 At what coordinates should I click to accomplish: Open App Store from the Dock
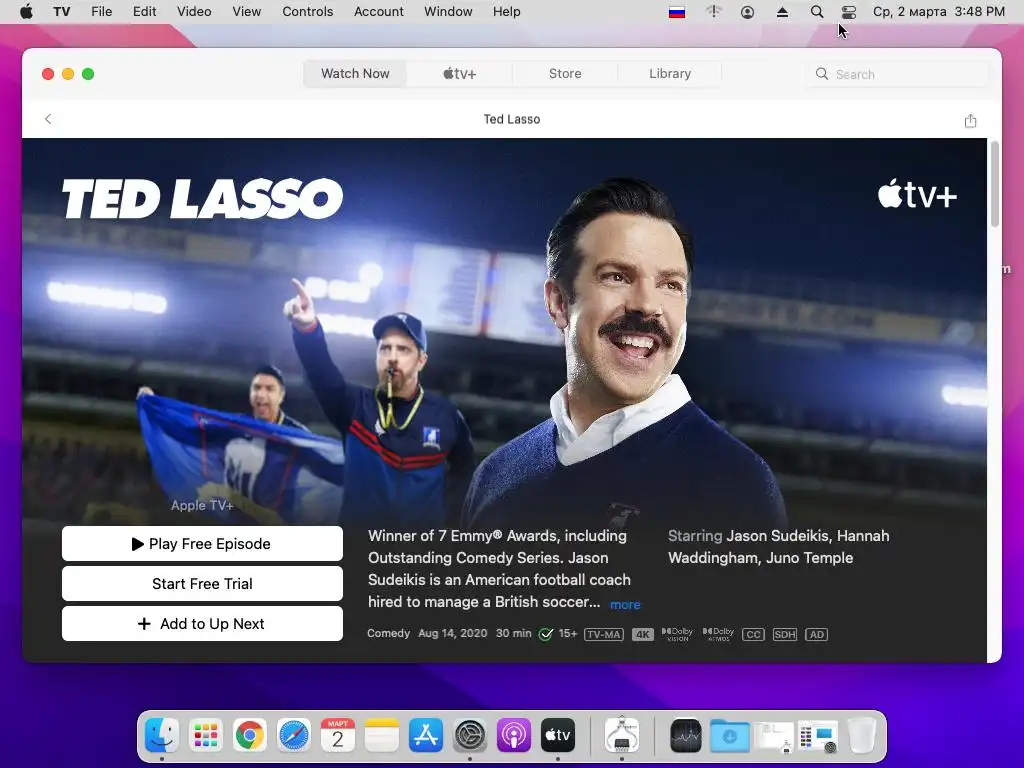(x=426, y=736)
